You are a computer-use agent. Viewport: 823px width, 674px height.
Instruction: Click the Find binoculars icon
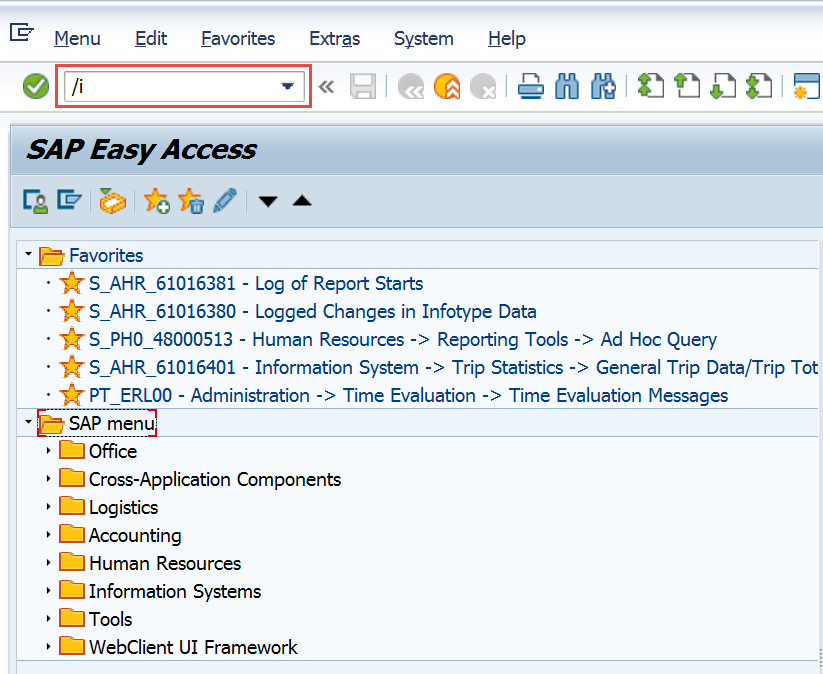567,86
